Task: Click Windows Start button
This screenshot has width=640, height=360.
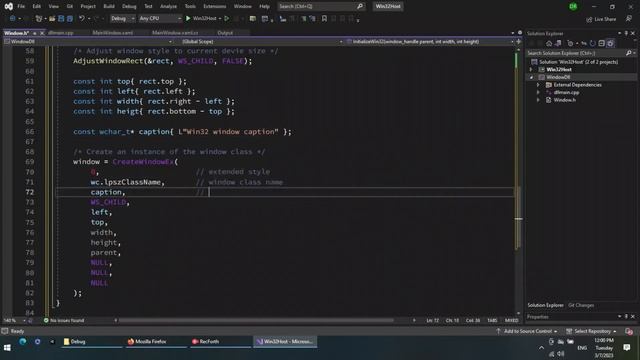Action: point(7,347)
